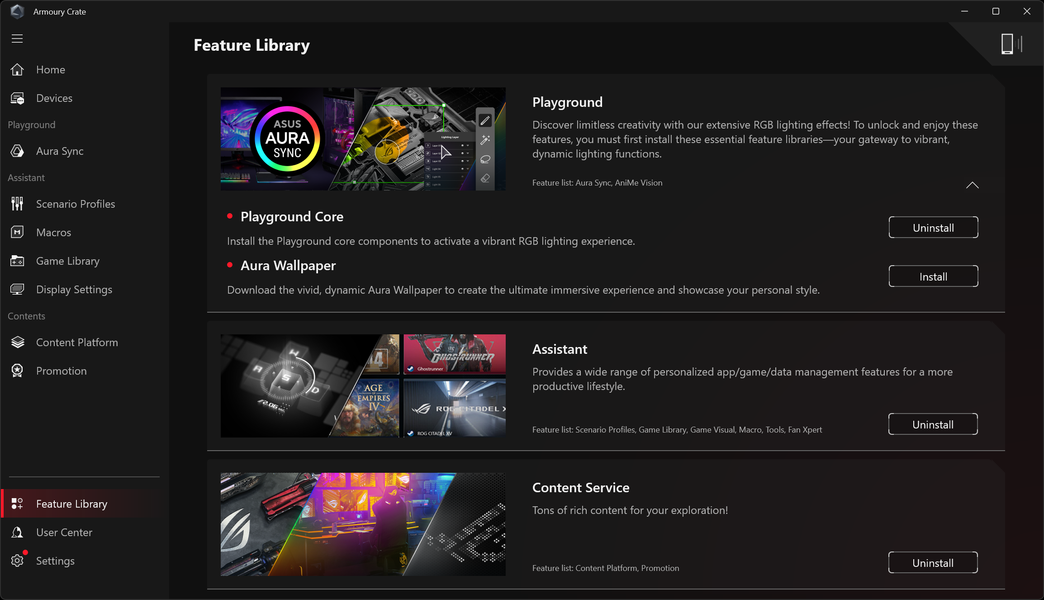Click the Assistant games thumbnail
This screenshot has width=1044, height=600.
click(x=363, y=386)
